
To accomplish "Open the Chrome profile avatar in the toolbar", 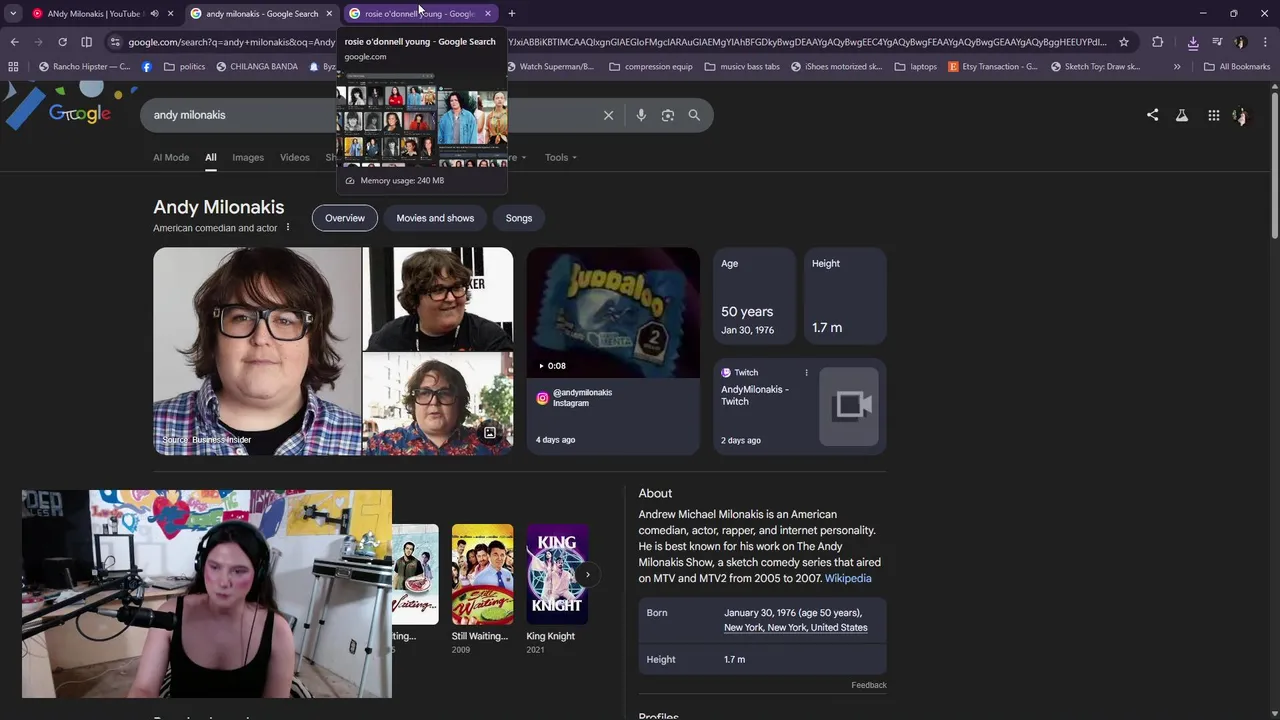I will point(1241,42).
